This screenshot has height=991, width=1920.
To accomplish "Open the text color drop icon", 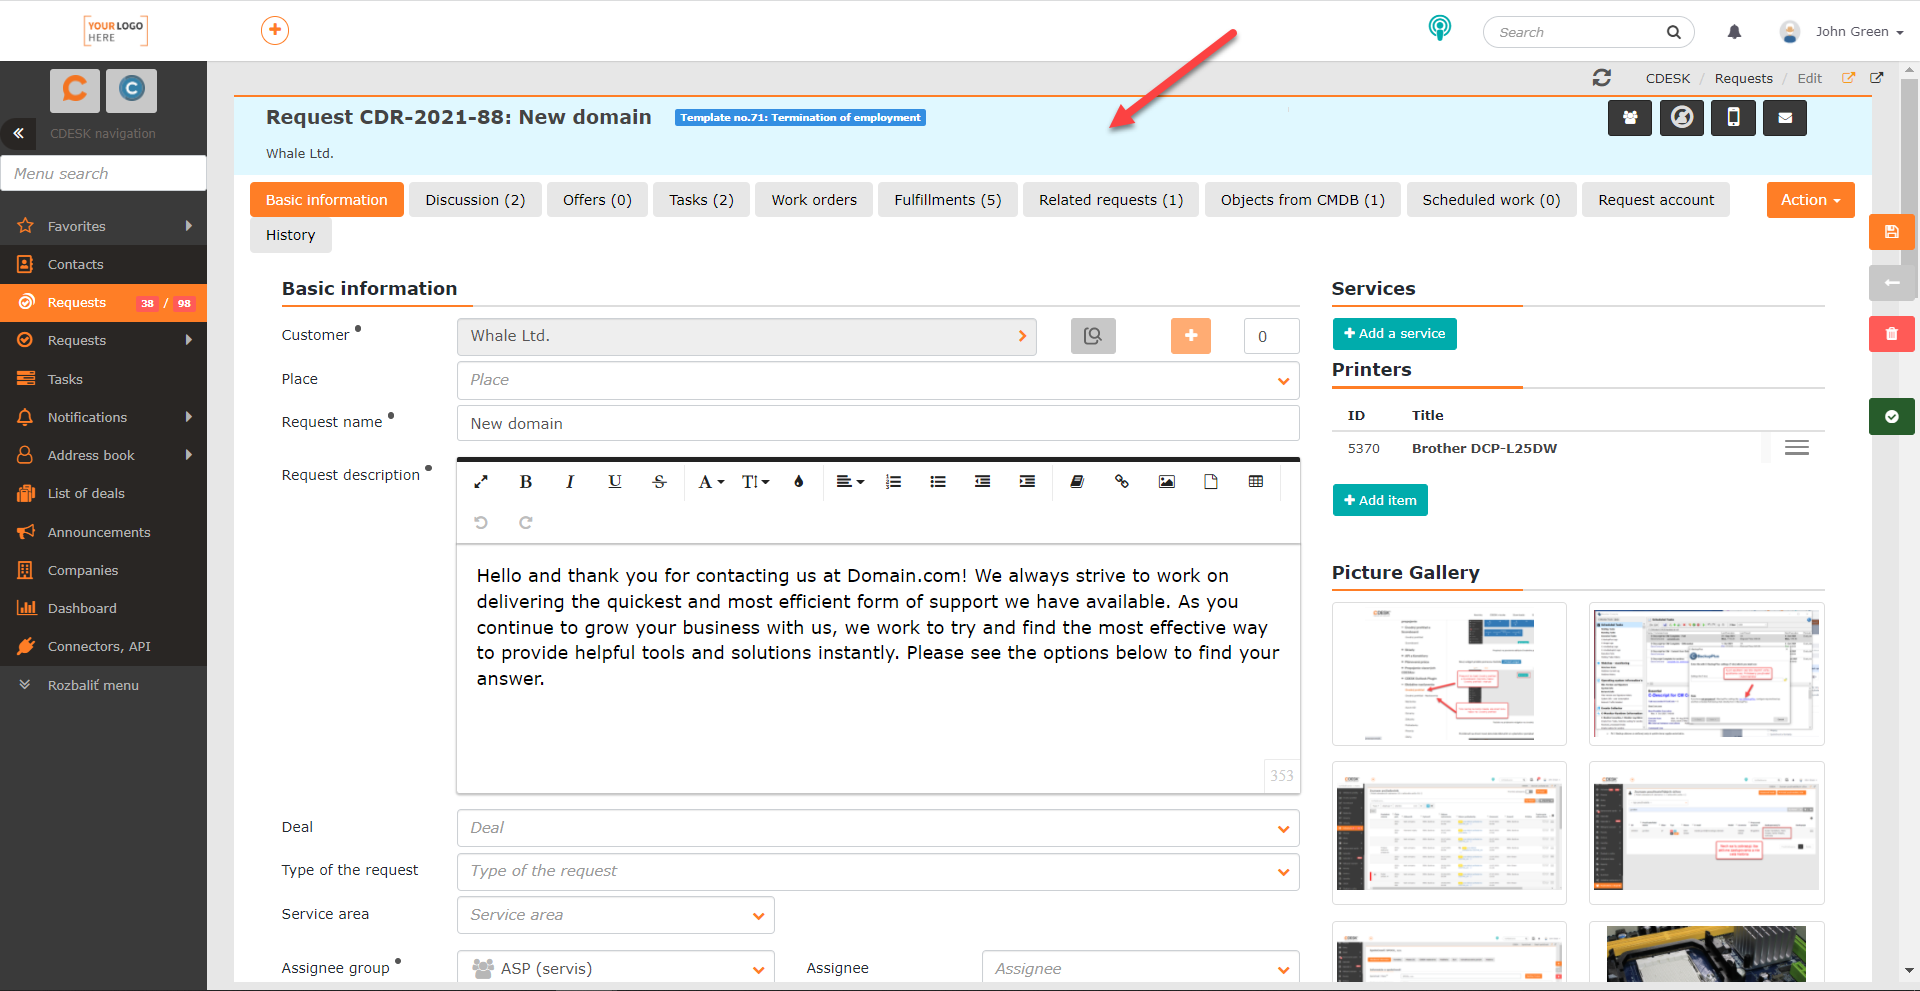I will pyautogui.click(x=799, y=482).
